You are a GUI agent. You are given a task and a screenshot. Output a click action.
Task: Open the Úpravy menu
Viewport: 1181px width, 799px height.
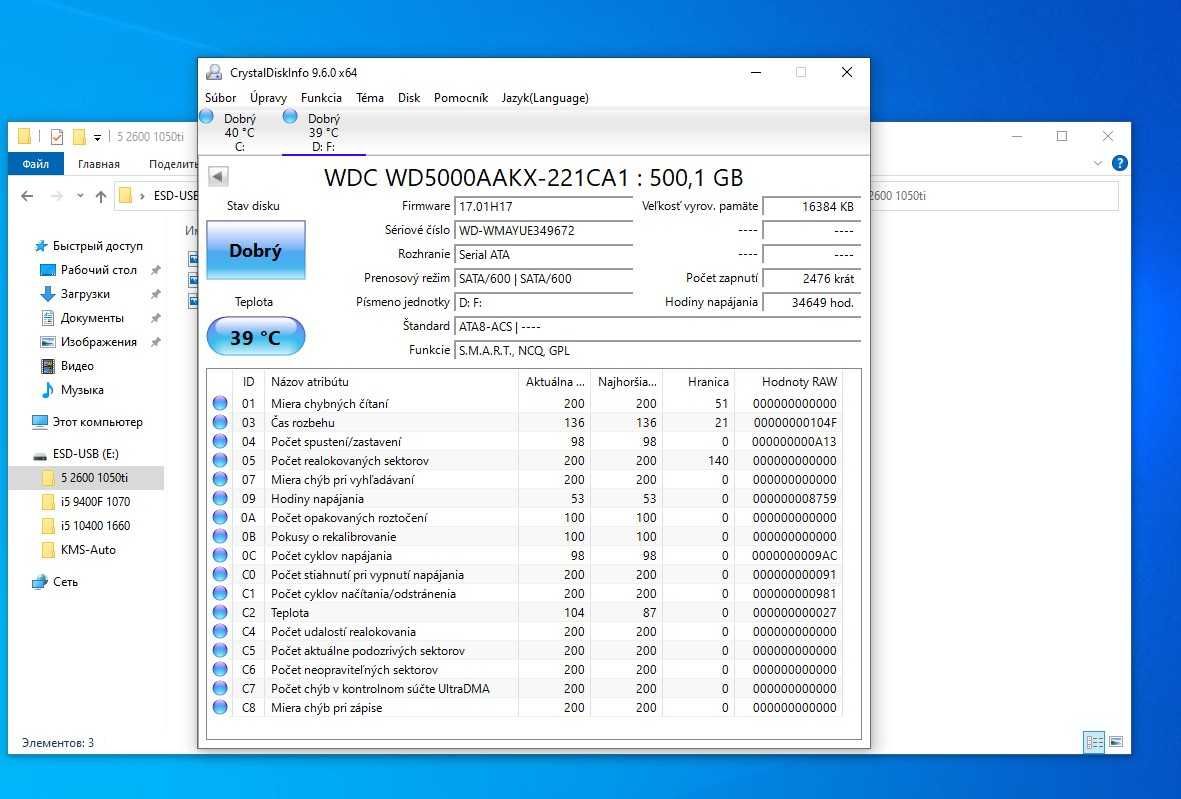[268, 98]
